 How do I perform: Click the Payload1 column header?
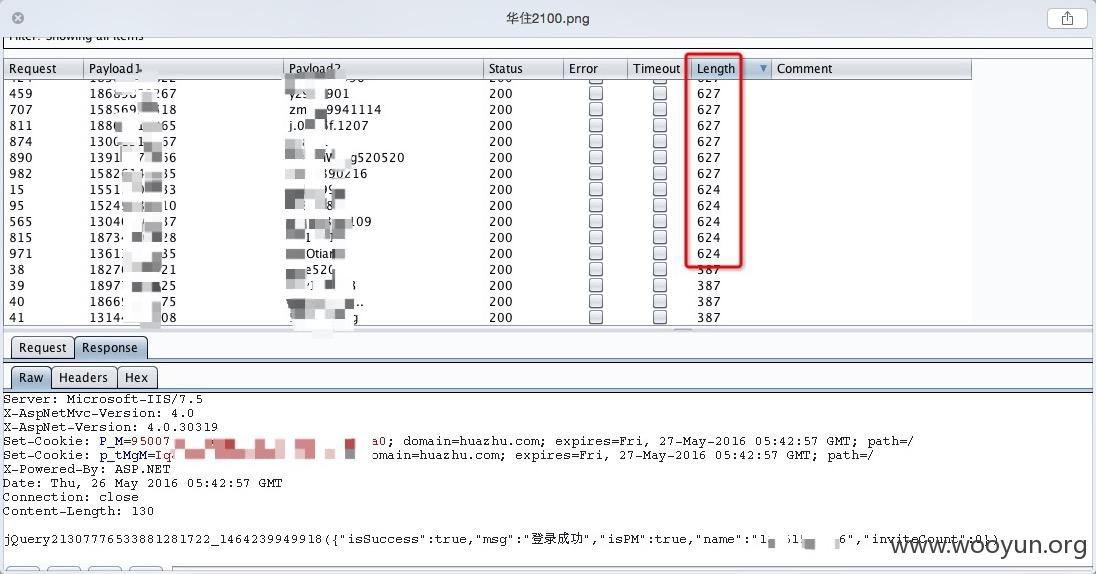pos(183,69)
